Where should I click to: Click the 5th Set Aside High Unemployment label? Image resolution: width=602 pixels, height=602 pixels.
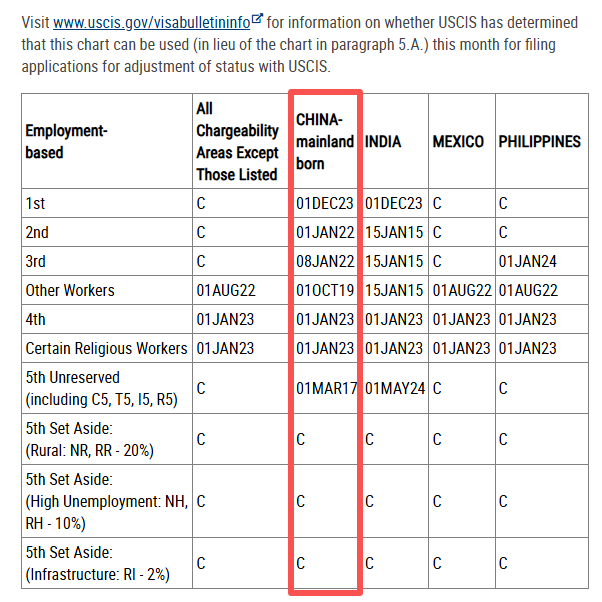click(x=107, y=501)
